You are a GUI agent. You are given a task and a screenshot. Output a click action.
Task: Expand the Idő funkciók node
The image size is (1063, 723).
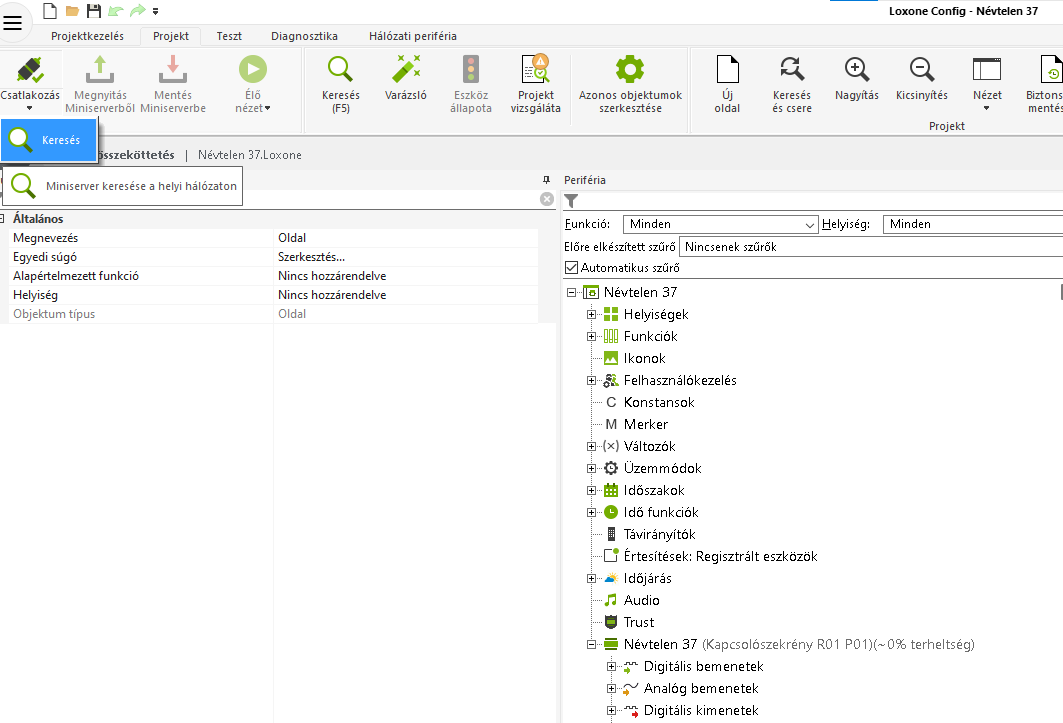(591, 513)
